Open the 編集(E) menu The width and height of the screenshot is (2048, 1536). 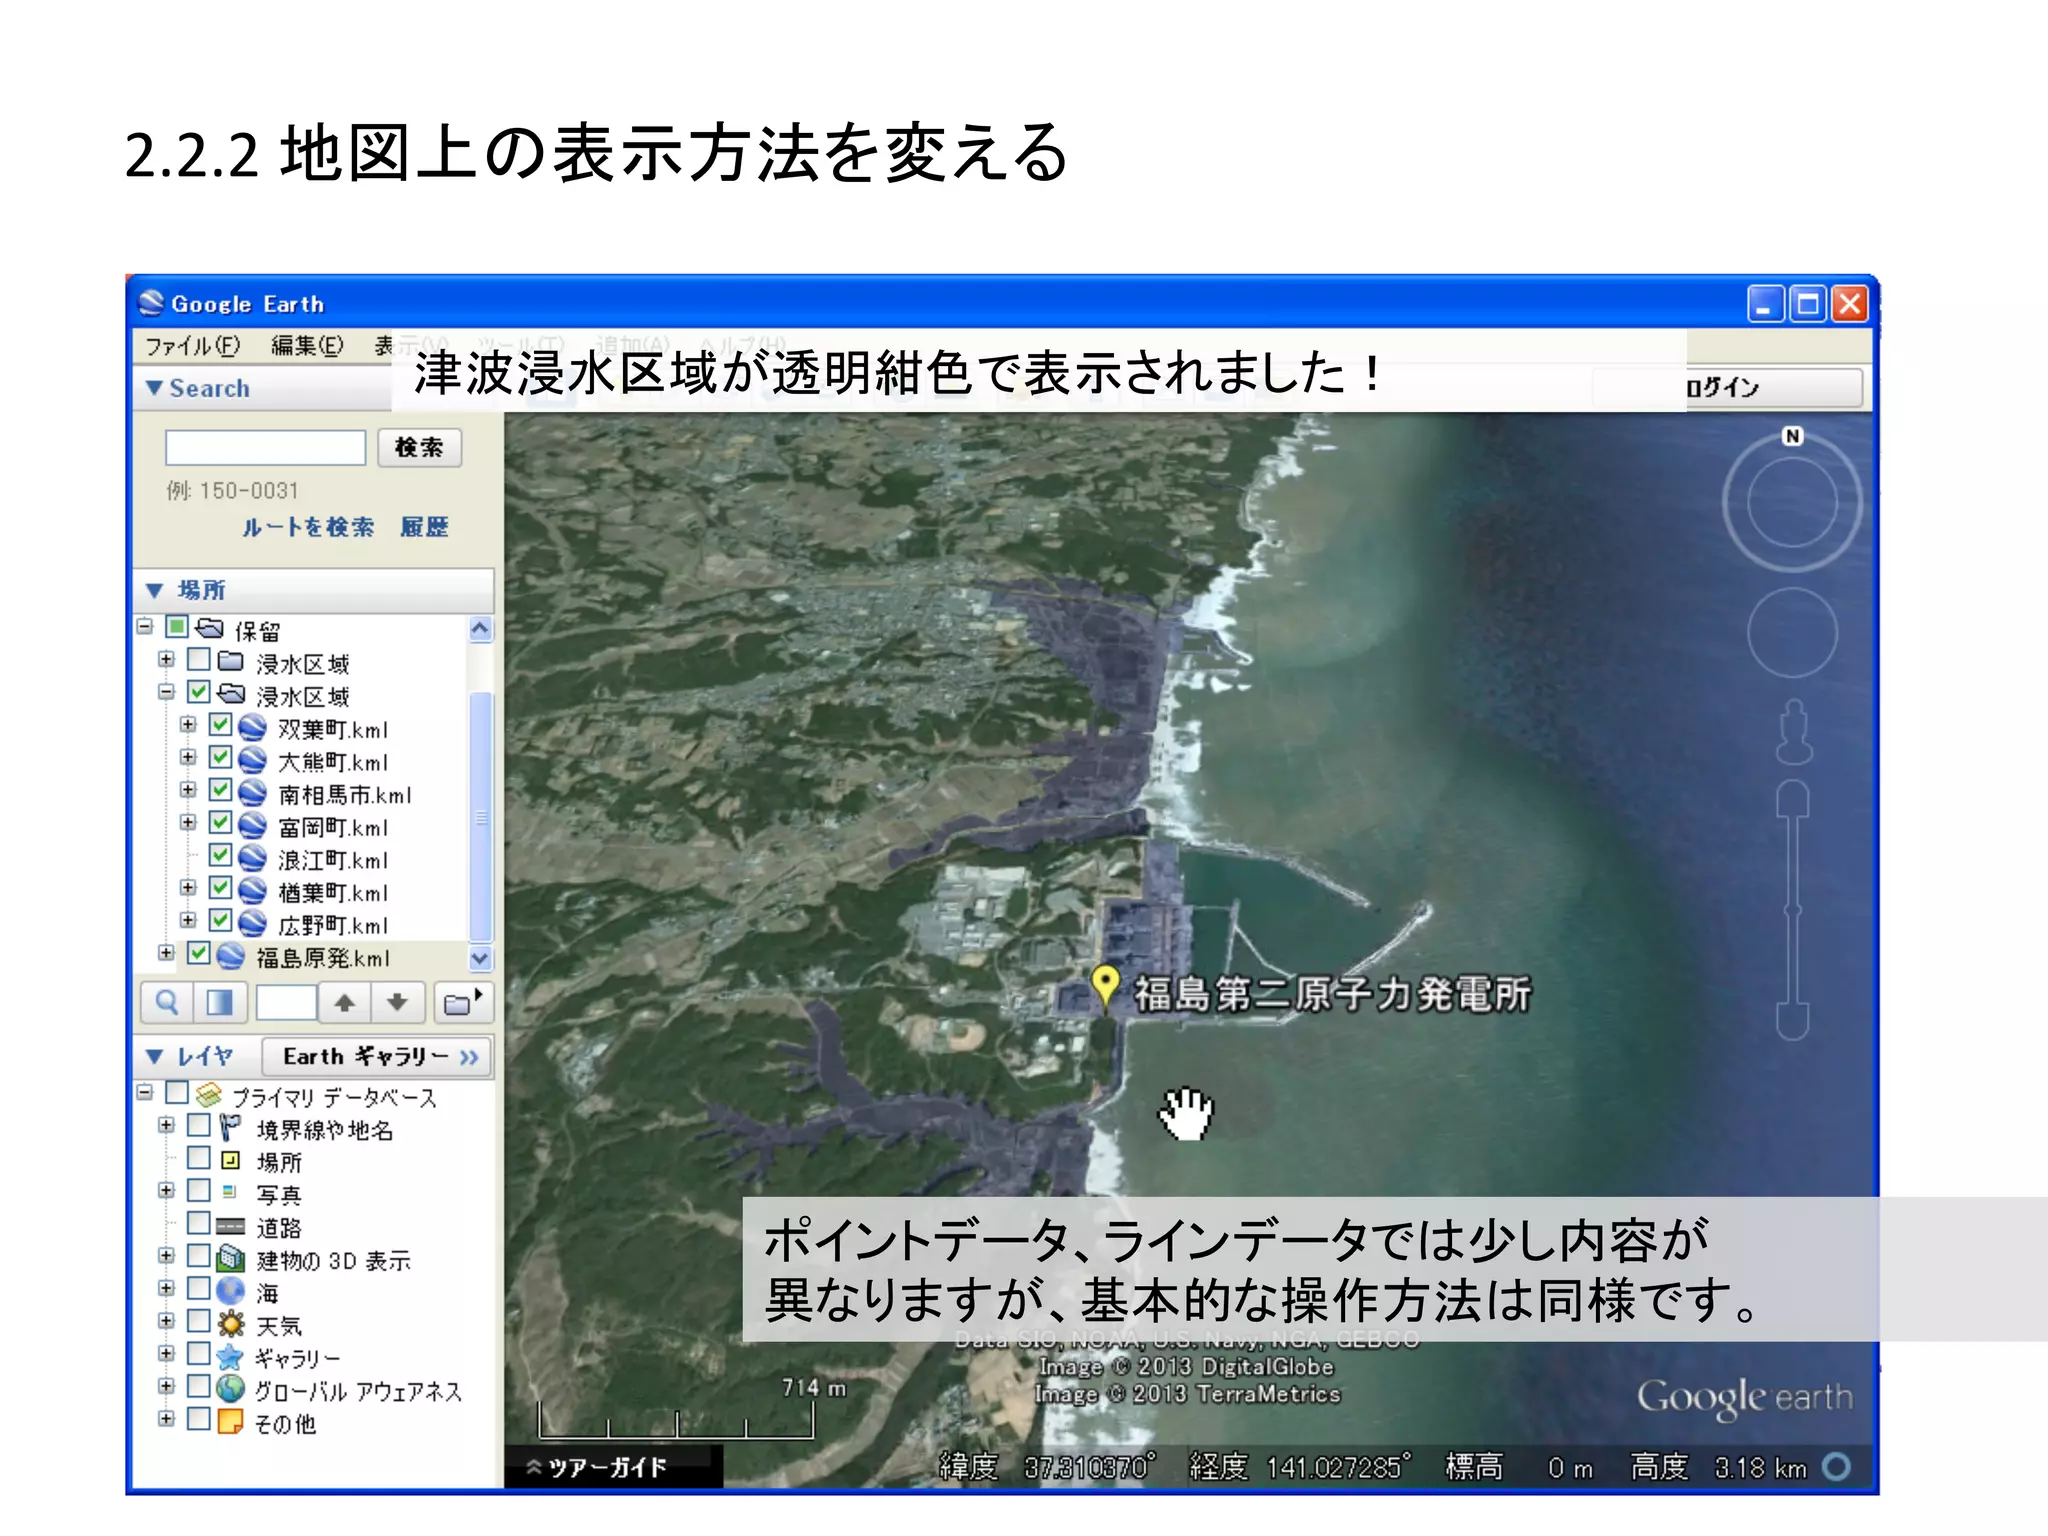[x=307, y=346]
